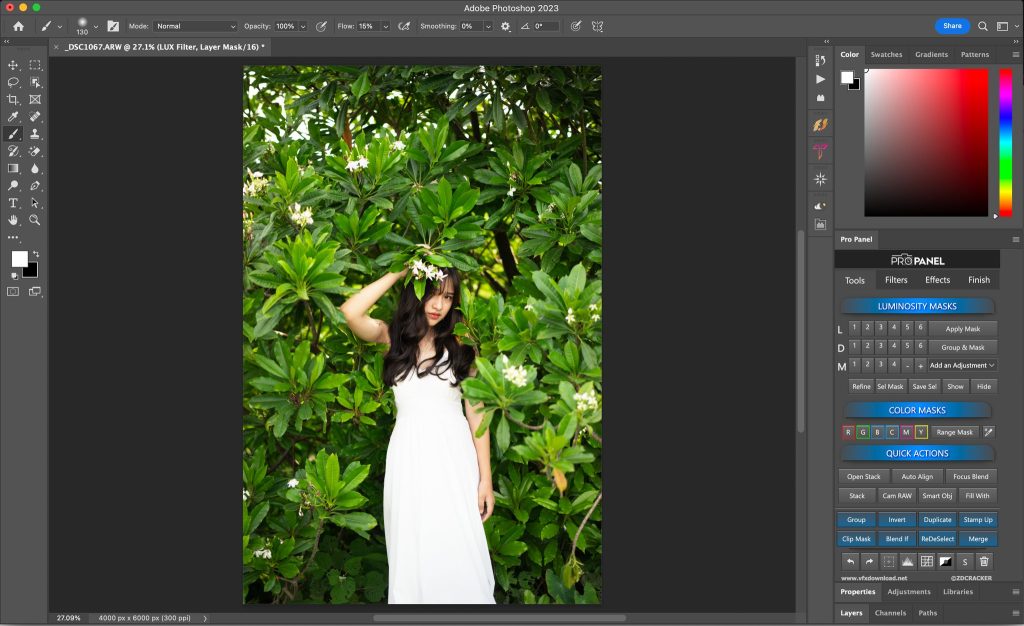Click the Apply Mask button
Viewport: 1024px width, 626px height.
point(962,329)
